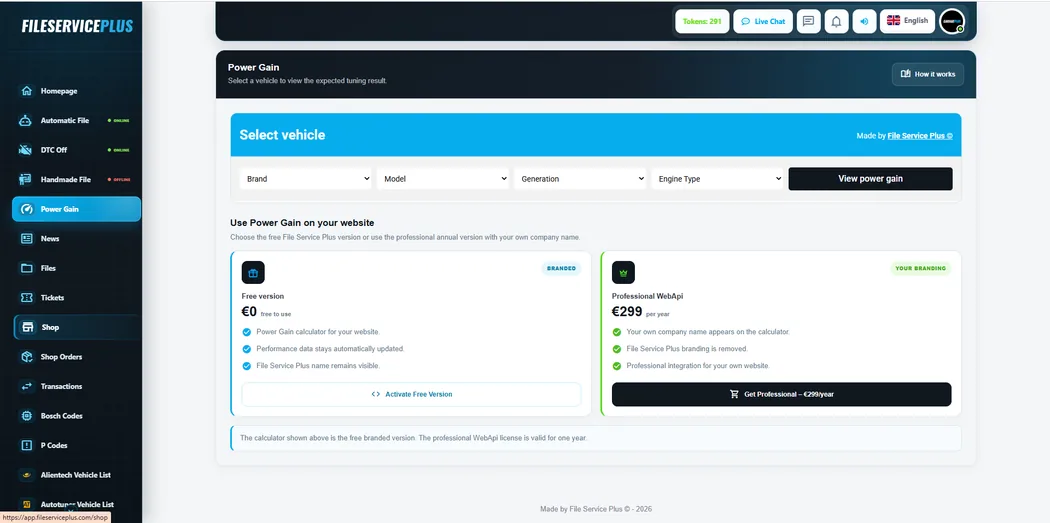Click 'File Service Plus branding is removed.' text

686,349
